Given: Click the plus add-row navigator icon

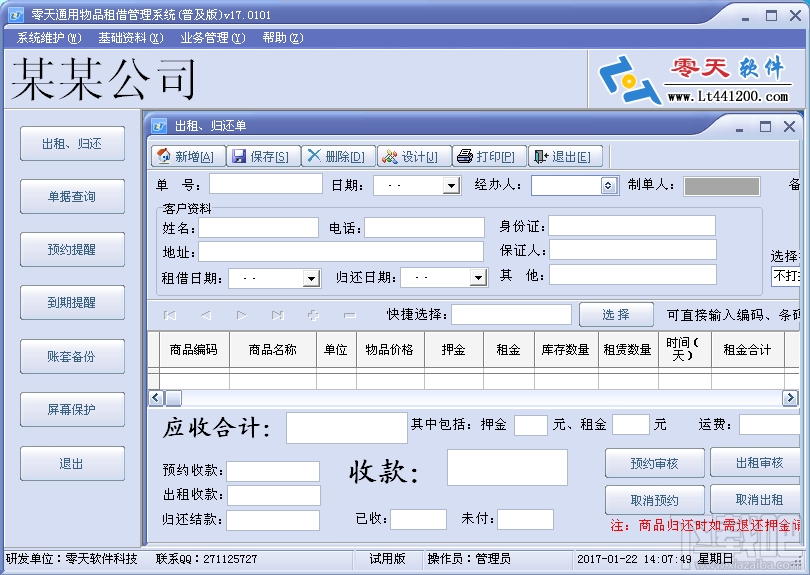Looking at the screenshot, I should click(x=313, y=315).
